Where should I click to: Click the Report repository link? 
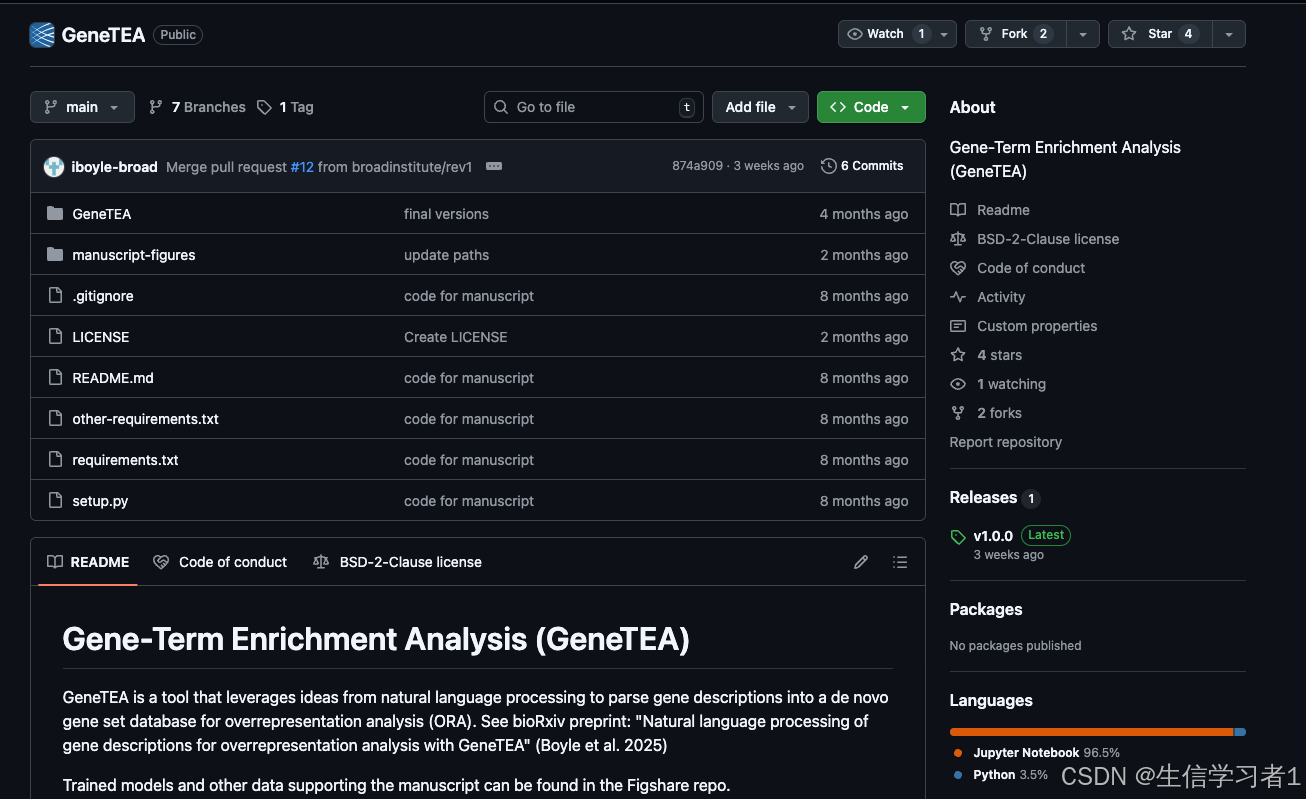click(1005, 442)
